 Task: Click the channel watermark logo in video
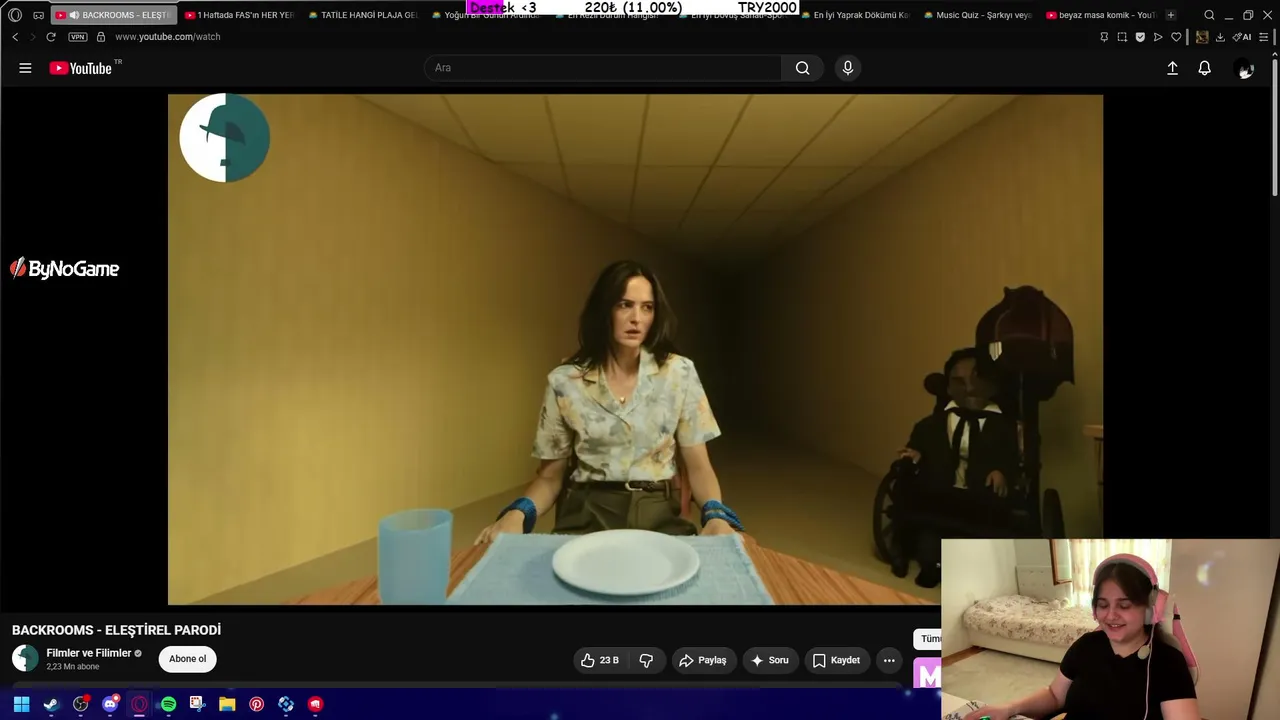224,138
